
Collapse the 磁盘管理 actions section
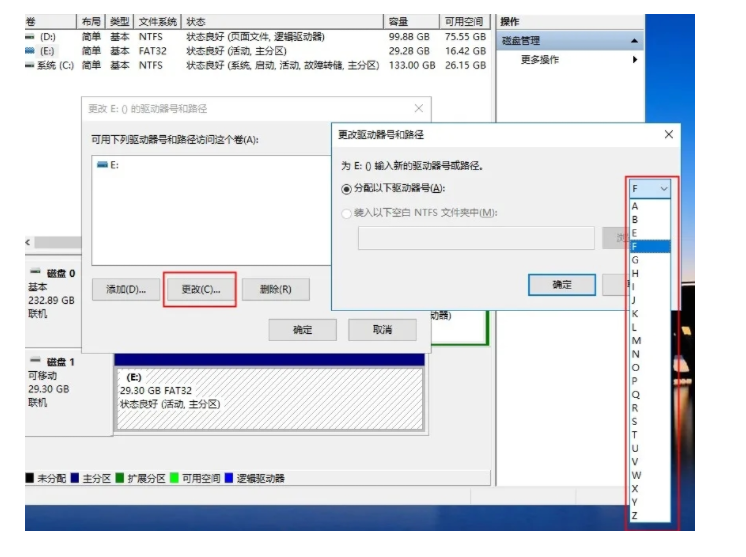634,41
